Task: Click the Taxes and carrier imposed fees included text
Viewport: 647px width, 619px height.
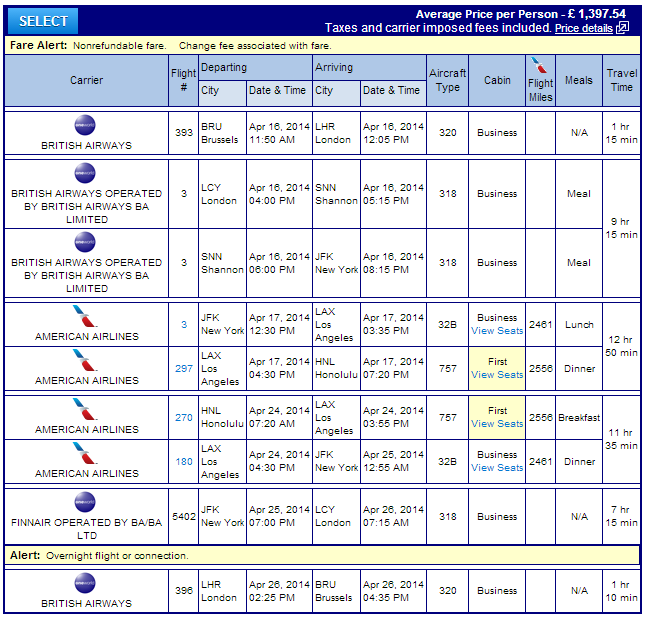Action: click(x=438, y=28)
